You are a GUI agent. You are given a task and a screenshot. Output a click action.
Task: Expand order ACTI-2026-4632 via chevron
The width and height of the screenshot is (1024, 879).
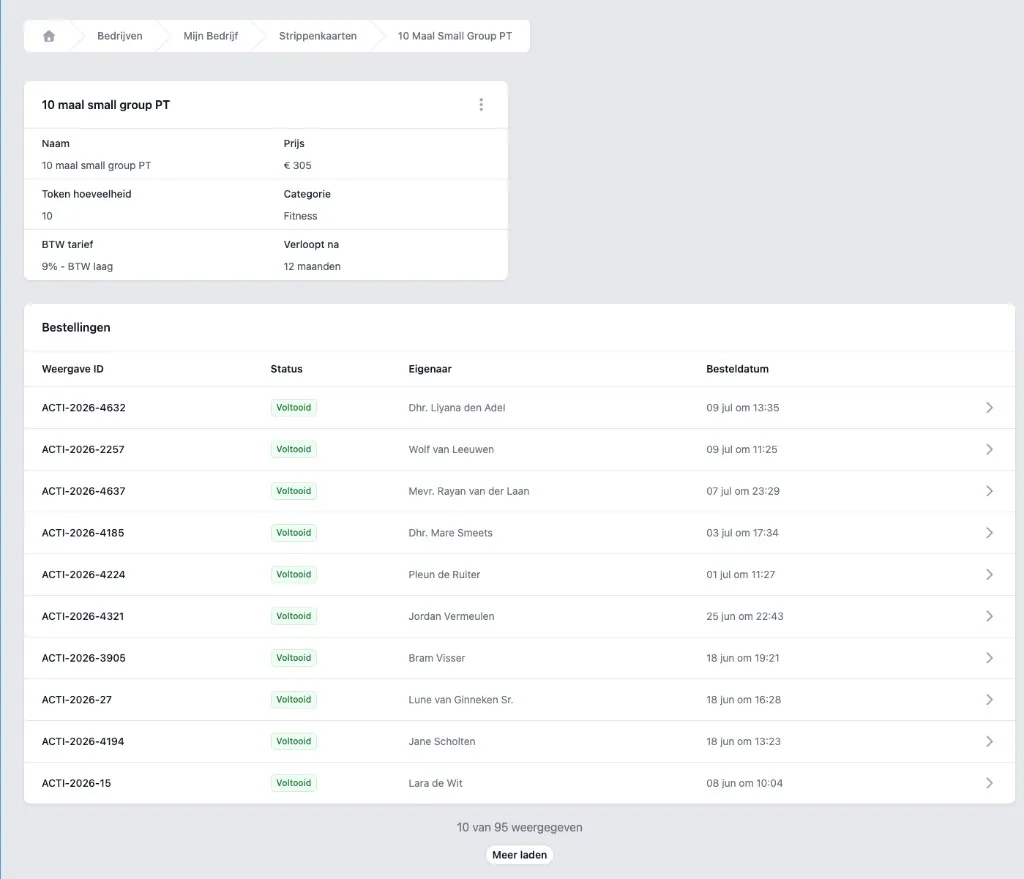coord(989,408)
